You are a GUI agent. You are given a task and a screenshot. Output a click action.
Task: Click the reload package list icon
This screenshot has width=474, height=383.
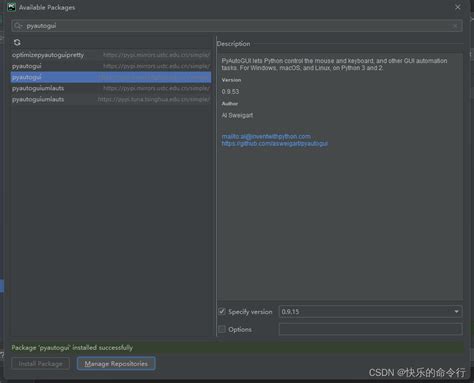17,42
